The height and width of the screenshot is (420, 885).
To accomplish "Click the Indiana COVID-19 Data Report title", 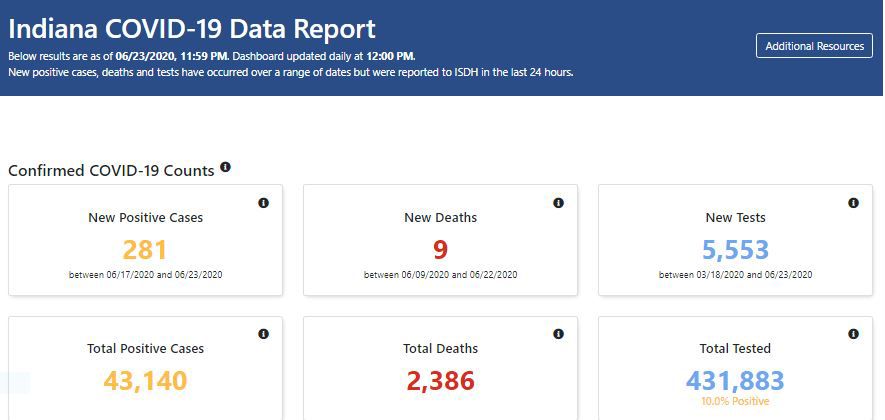I will tap(192, 29).
